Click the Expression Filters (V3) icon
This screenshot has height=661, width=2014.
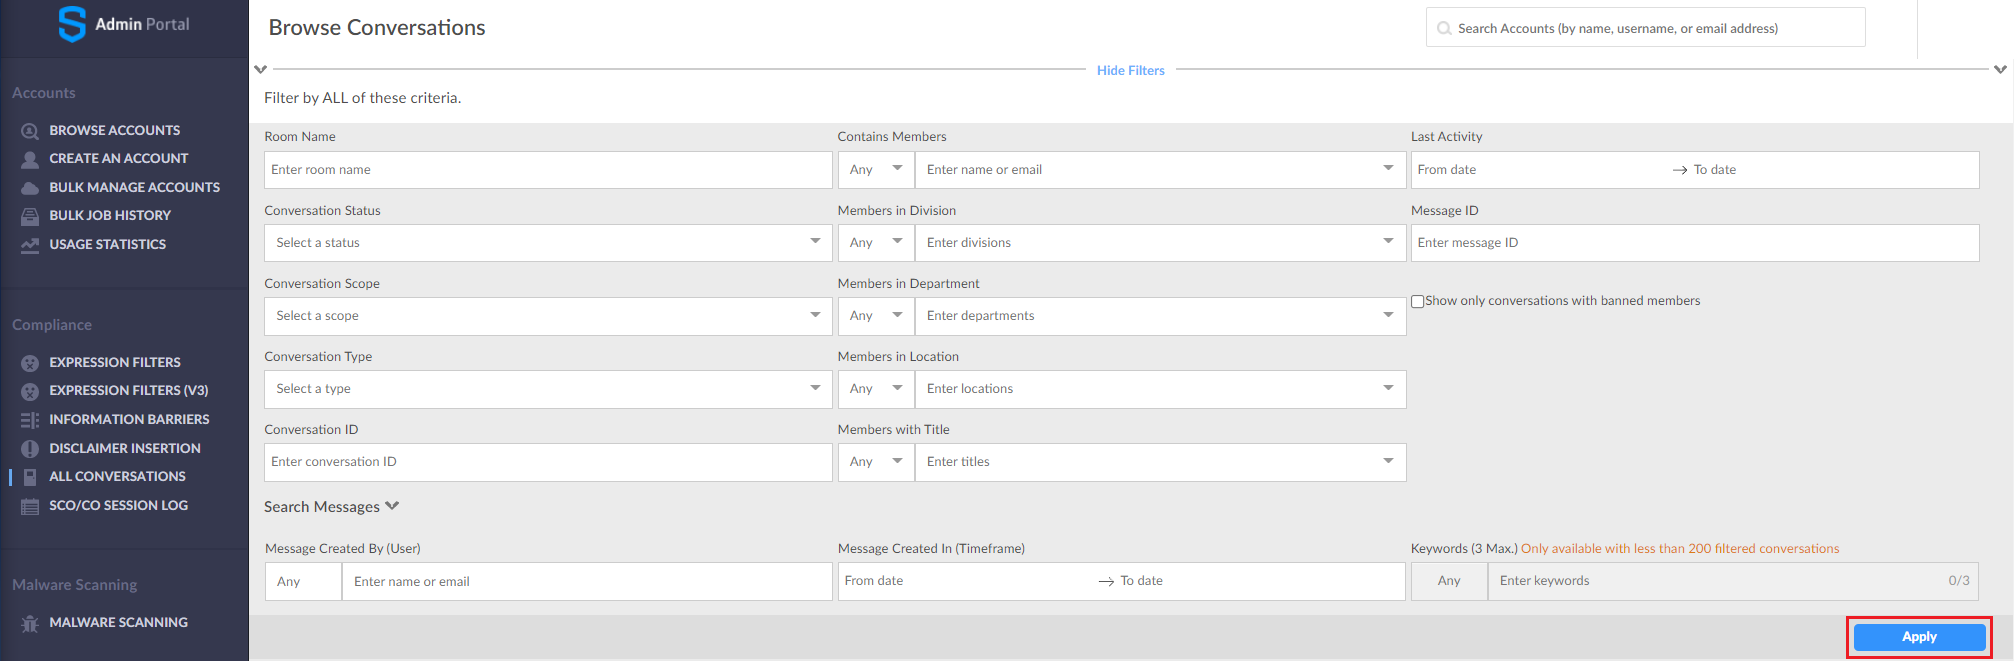coord(30,391)
